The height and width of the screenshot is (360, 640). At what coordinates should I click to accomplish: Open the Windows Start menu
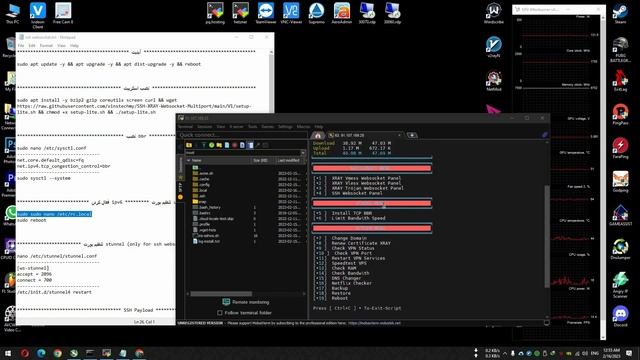8,353
